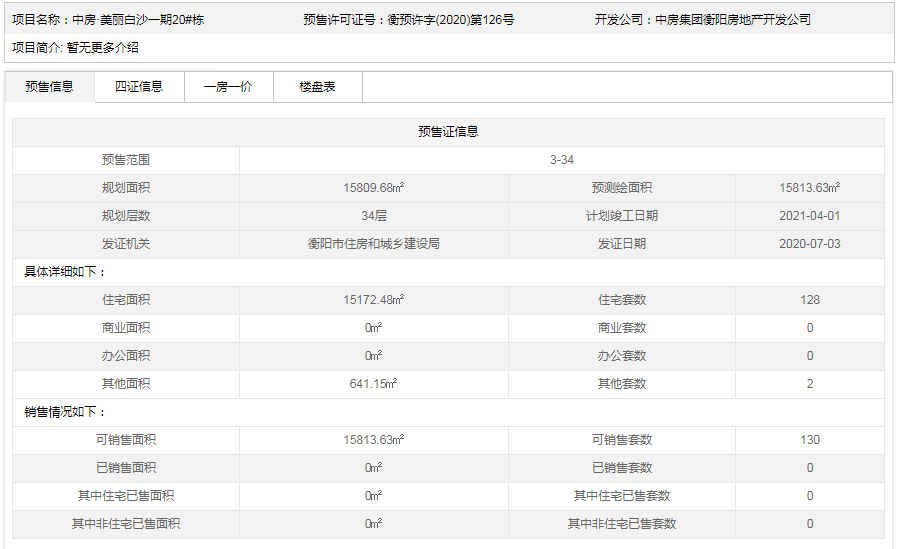Click residential area value 15172.48㎡
The height and width of the screenshot is (549, 903).
click(373, 300)
